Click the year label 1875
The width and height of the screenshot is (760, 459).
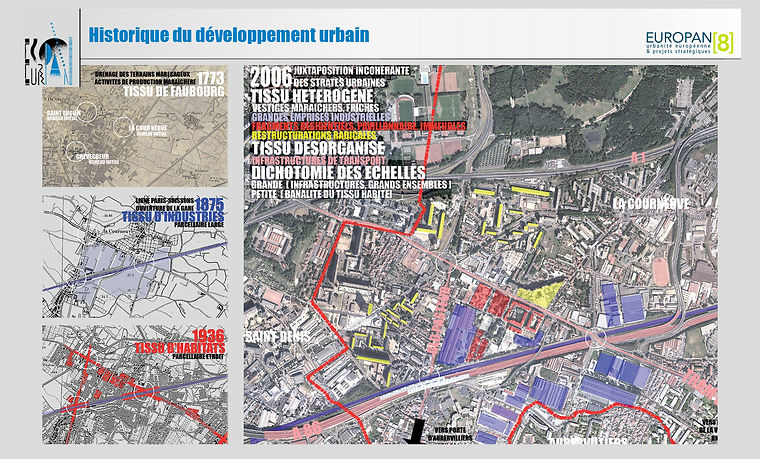[209, 204]
